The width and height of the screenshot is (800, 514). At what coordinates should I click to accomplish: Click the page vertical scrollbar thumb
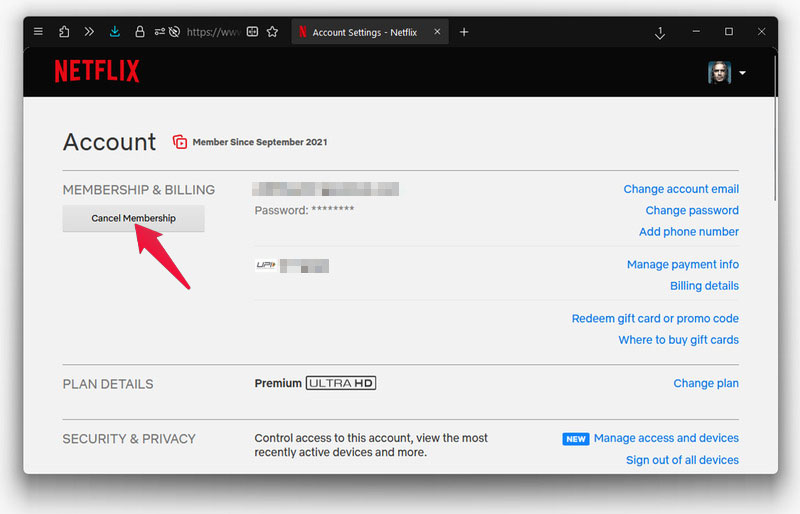pyautogui.click(x=775, y=128)
